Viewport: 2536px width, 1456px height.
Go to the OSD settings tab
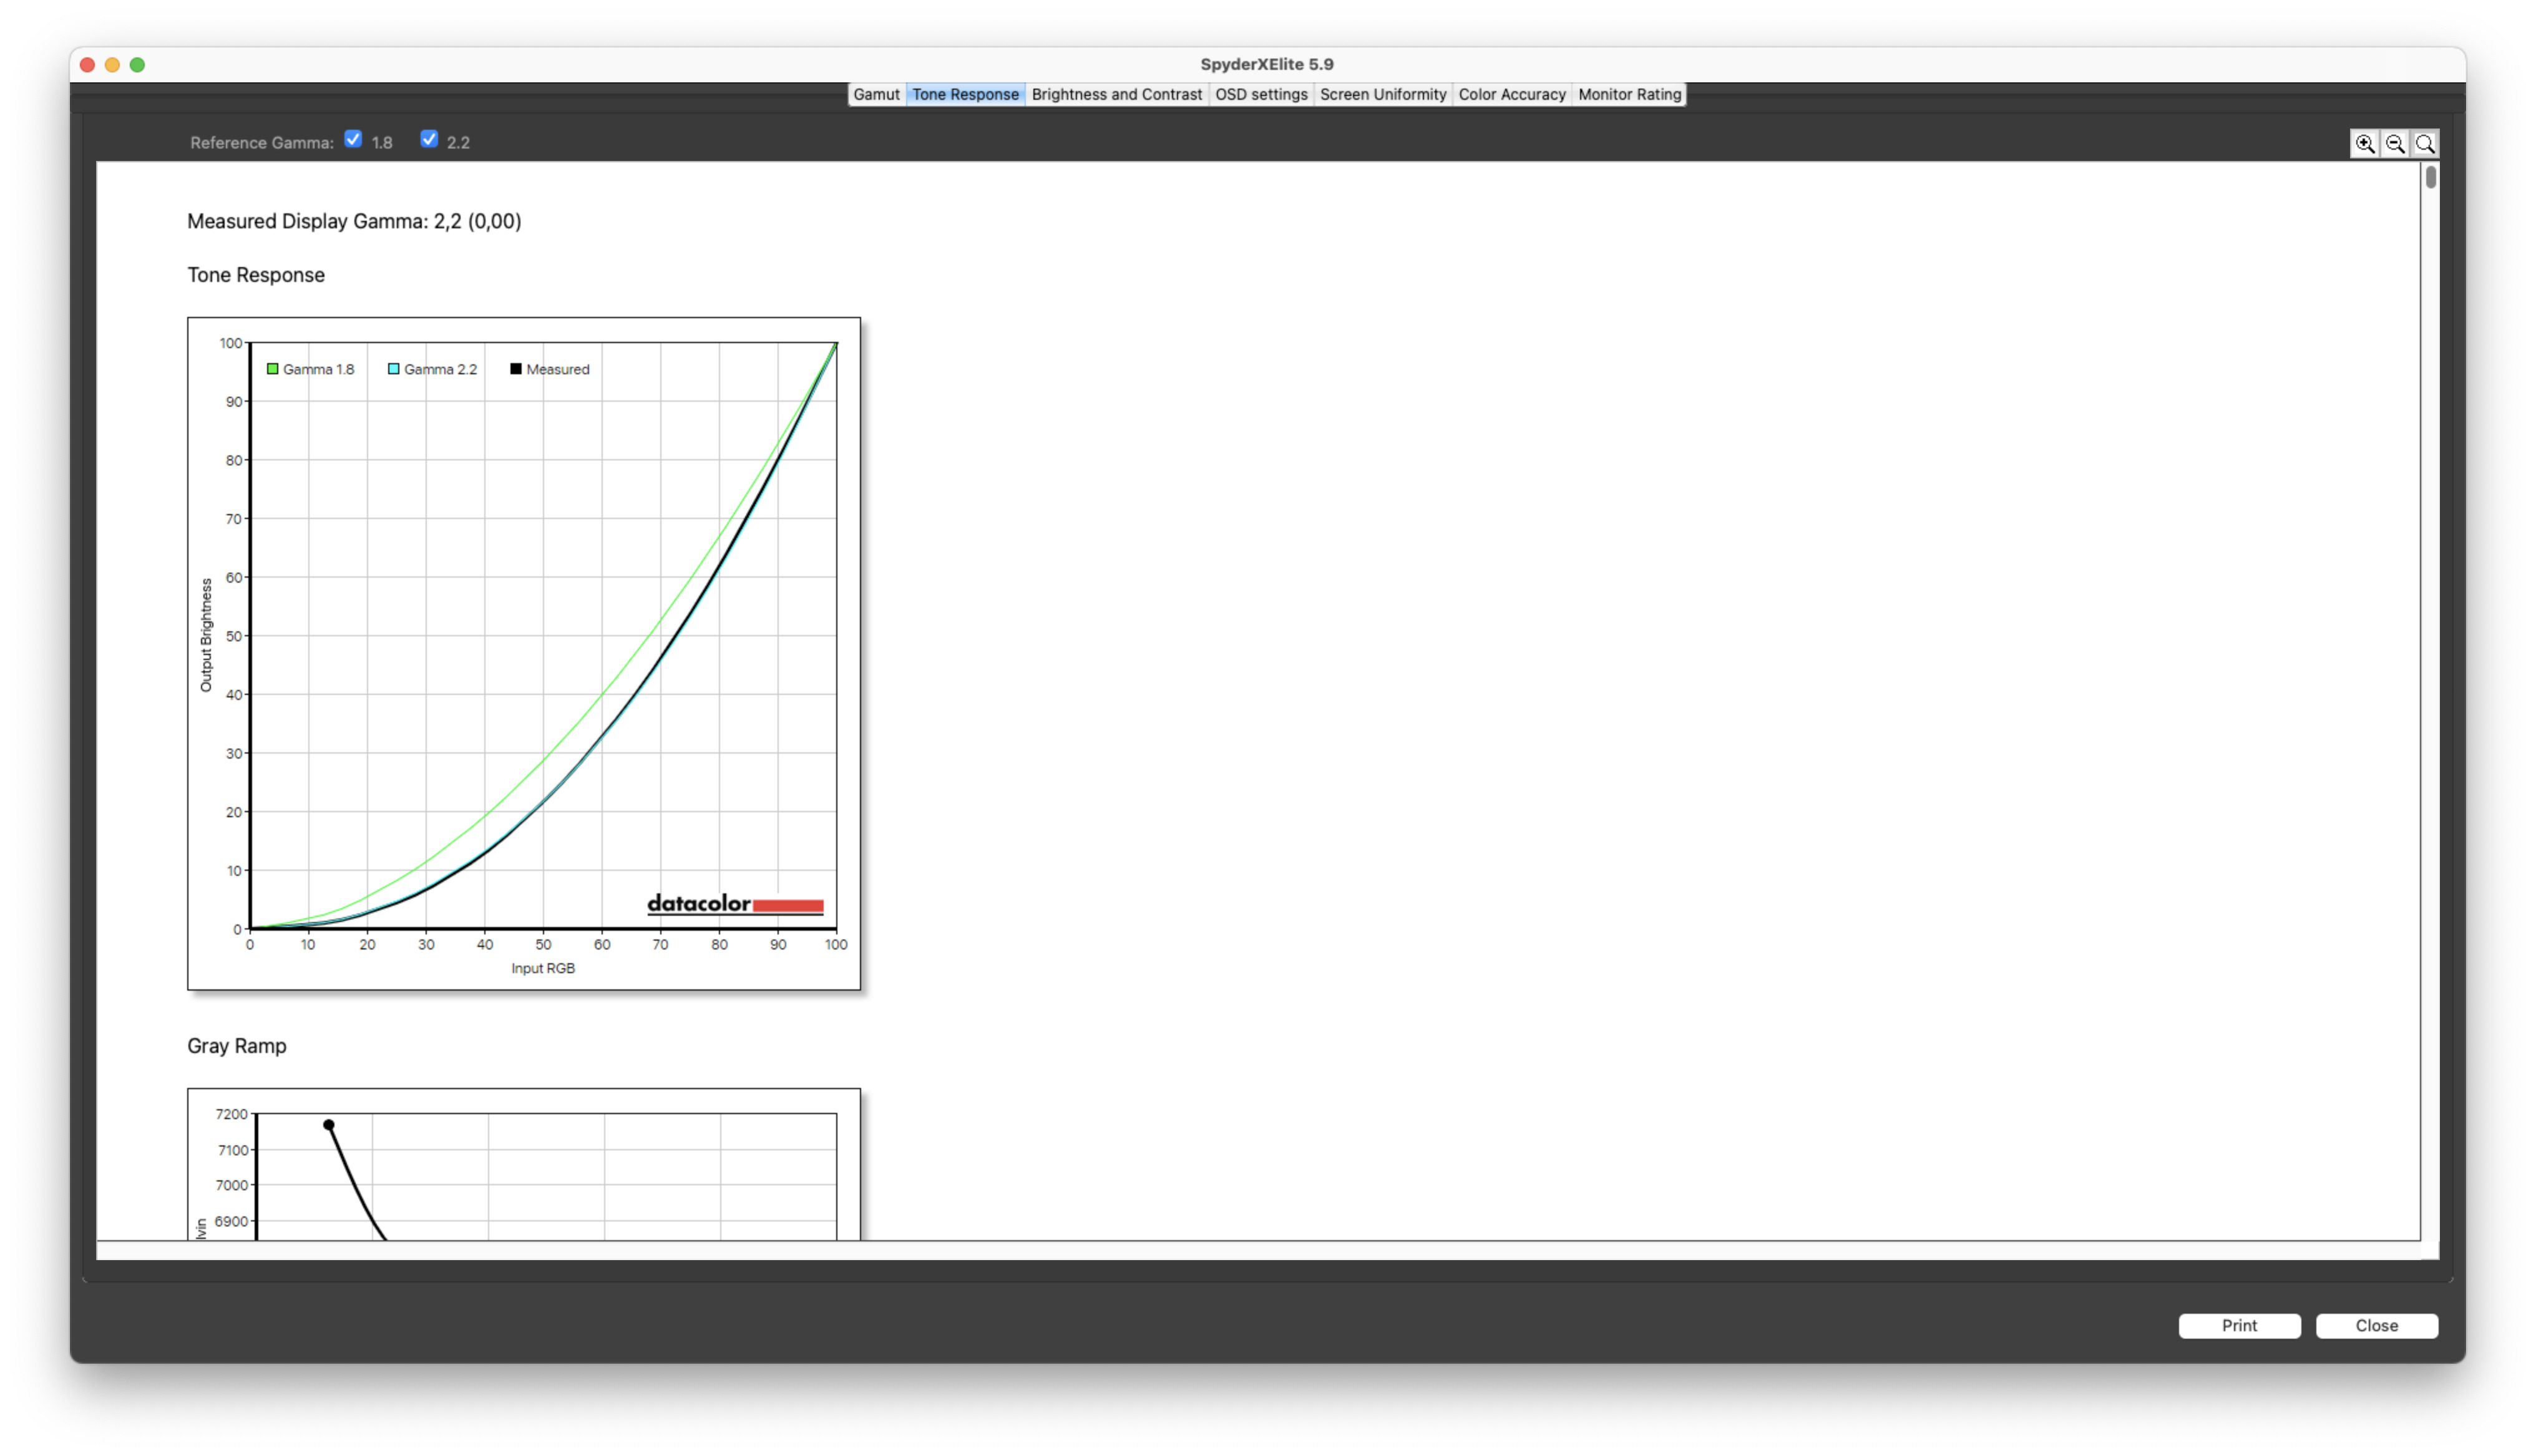(1261, 94)
